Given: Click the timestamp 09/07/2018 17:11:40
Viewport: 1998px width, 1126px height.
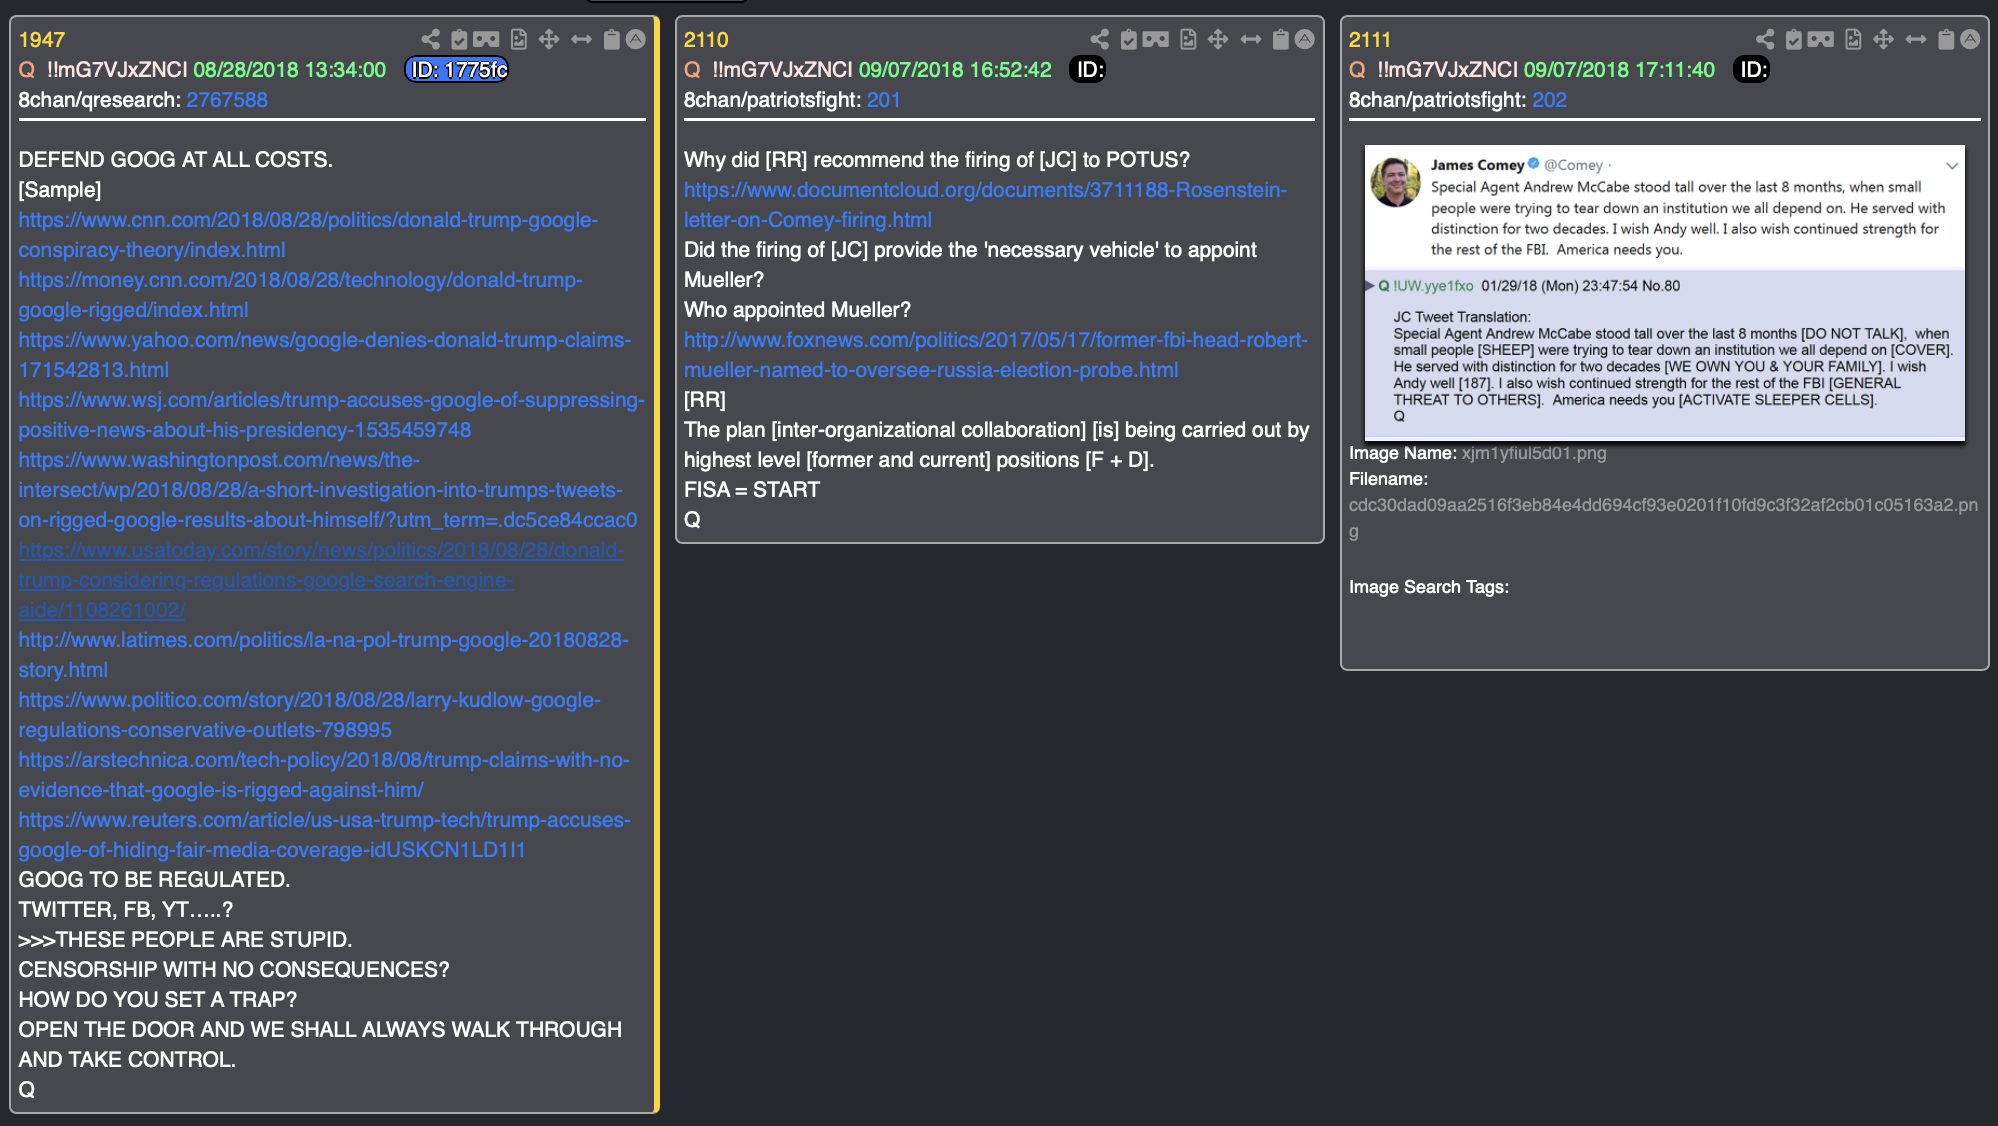Looking at the screenshot, I should (x=1619, y=70).
